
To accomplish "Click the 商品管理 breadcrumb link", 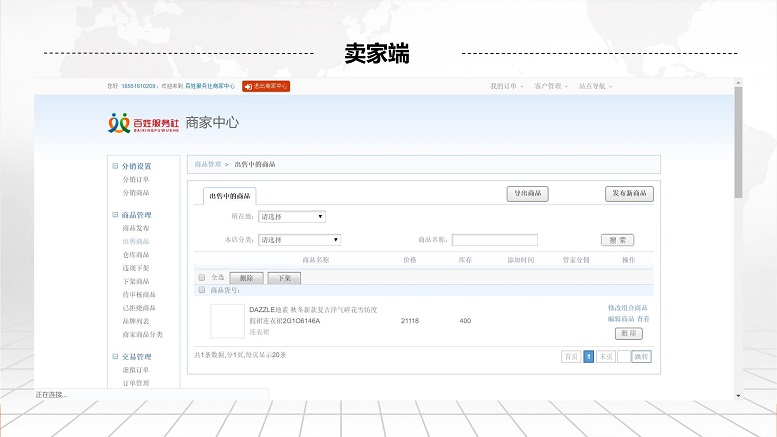I will click(x=208, y=164).
